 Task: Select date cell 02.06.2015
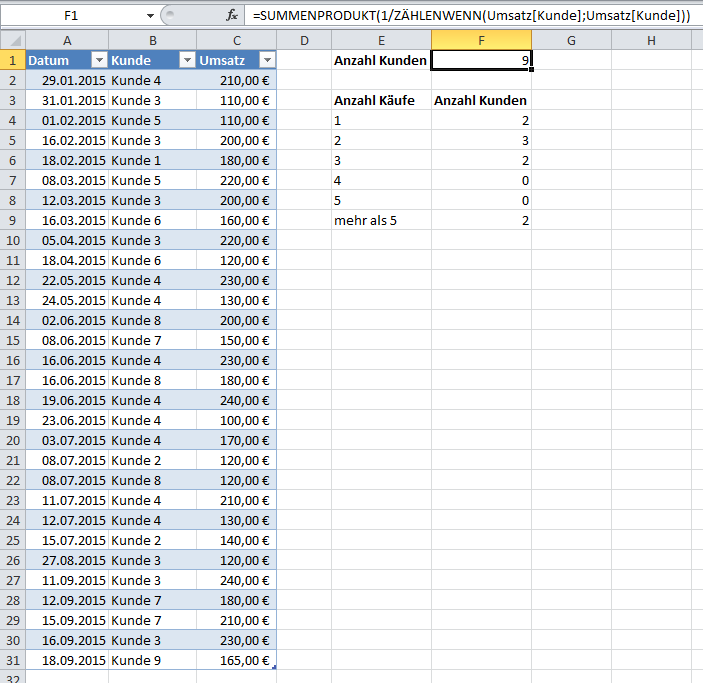[x=67, y=320]
